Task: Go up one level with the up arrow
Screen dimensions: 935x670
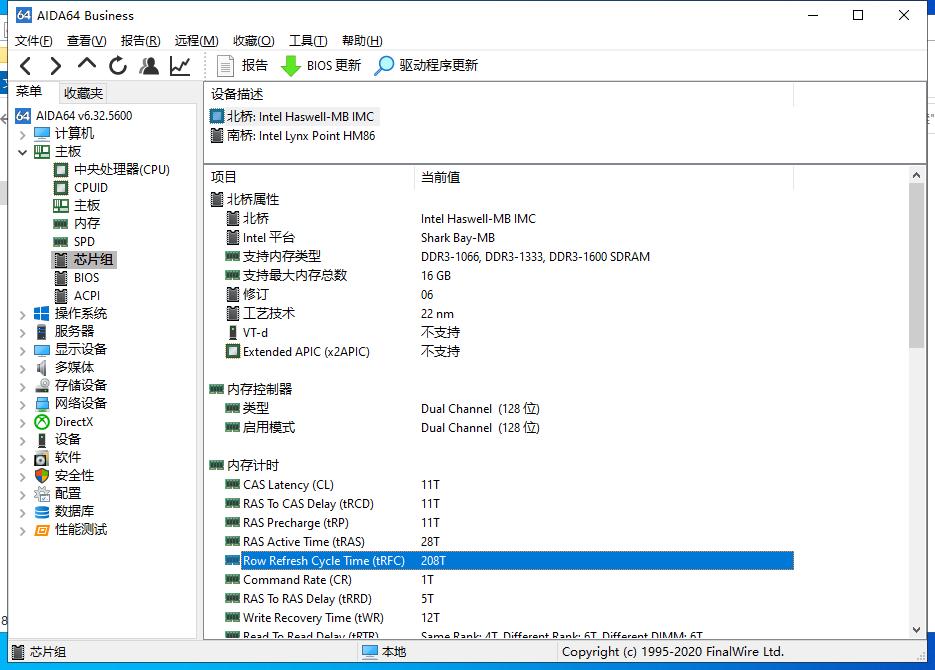Action: coord(87,64)
